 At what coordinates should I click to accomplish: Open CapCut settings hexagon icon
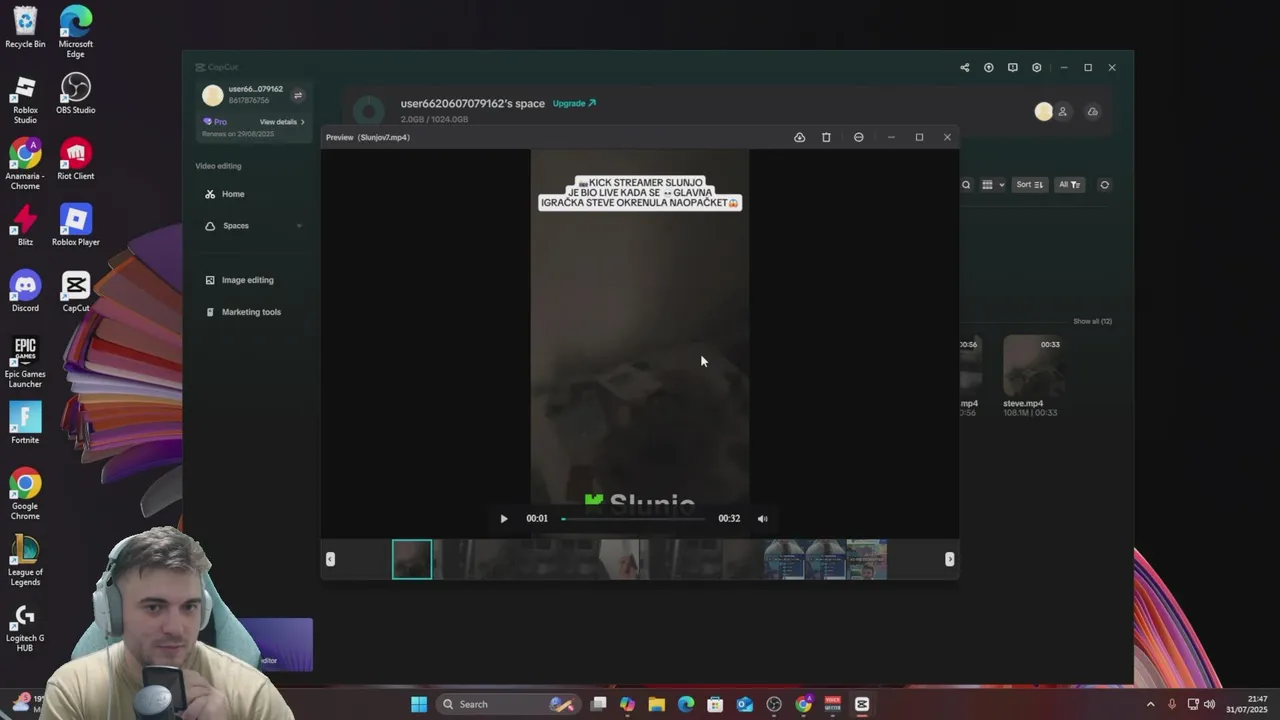tap(1036, 67)
